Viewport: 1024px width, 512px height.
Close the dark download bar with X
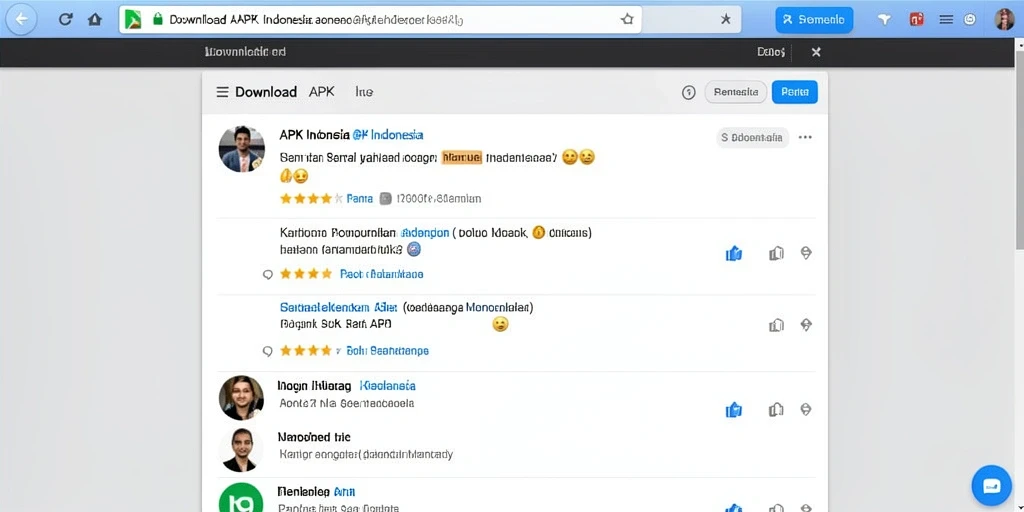click(816, 52)
